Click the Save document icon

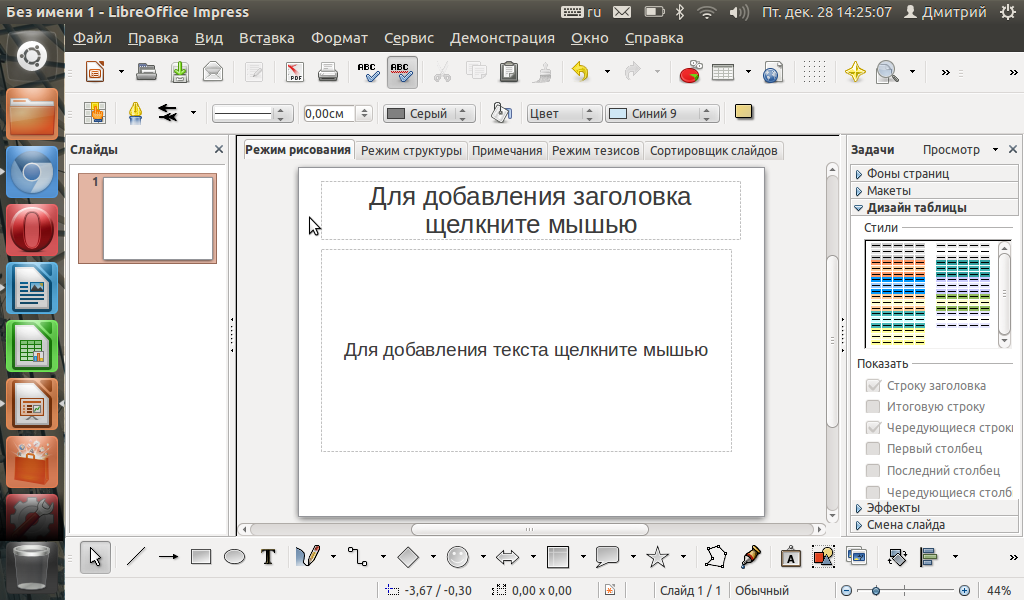pos(180,72)
